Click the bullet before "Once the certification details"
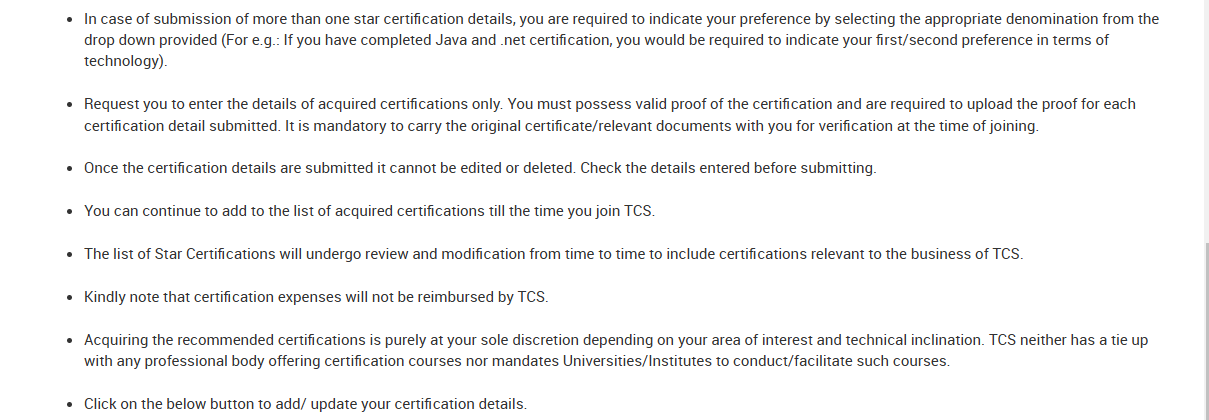Viewport: 1209px width, 420px height. (69, 169)
